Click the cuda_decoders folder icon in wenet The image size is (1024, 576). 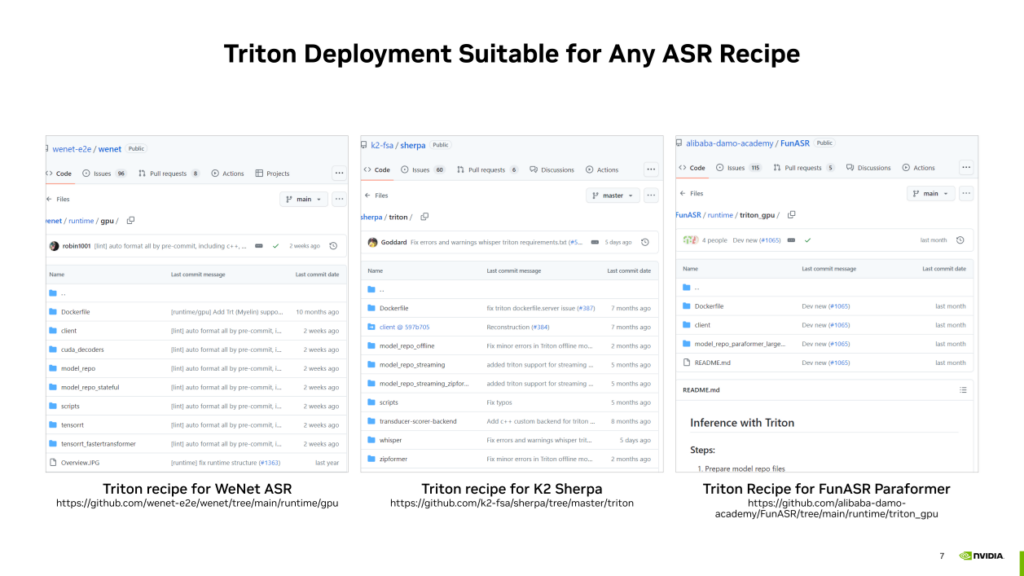click(53, 350)
